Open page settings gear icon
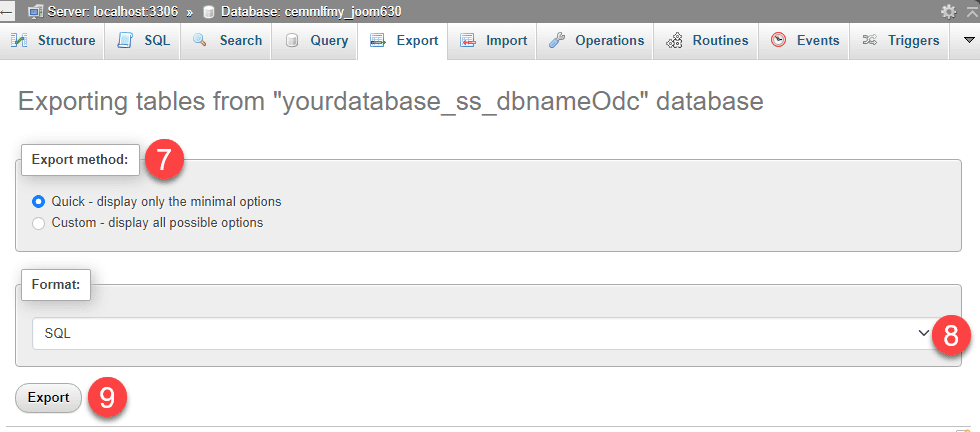 coord(948,11)
